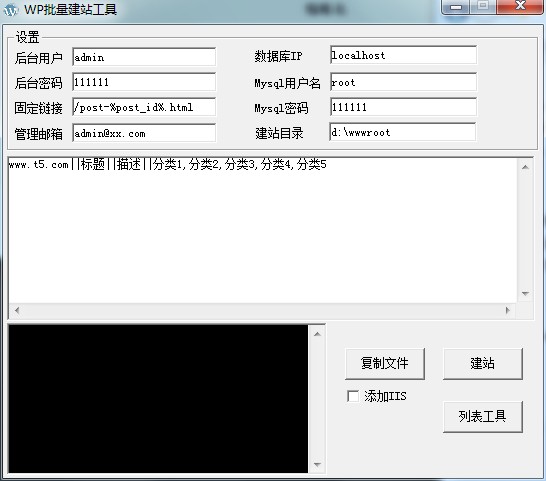
Task: Click the site list's scroll right arrow
Action: pyautogui.click(x=508, y=310)
